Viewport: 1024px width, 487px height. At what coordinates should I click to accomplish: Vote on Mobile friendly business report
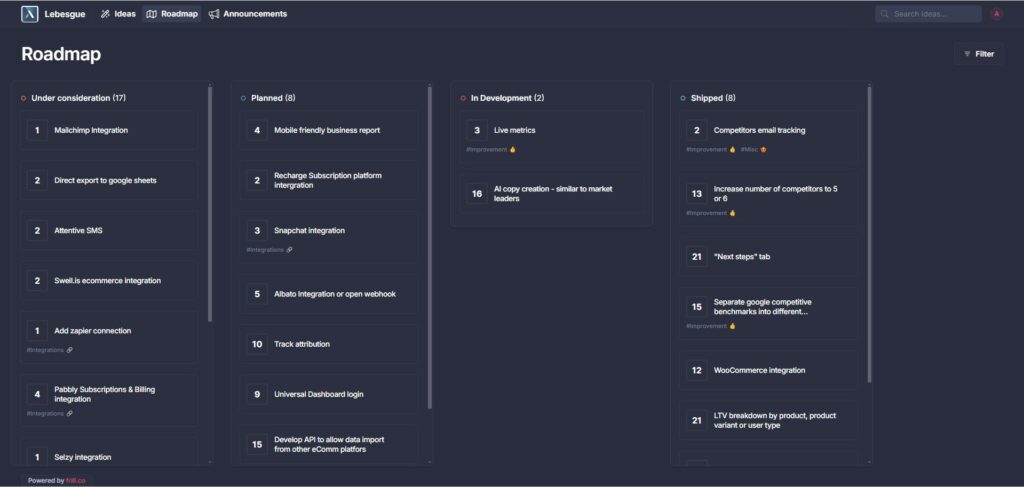coord(257,130)
